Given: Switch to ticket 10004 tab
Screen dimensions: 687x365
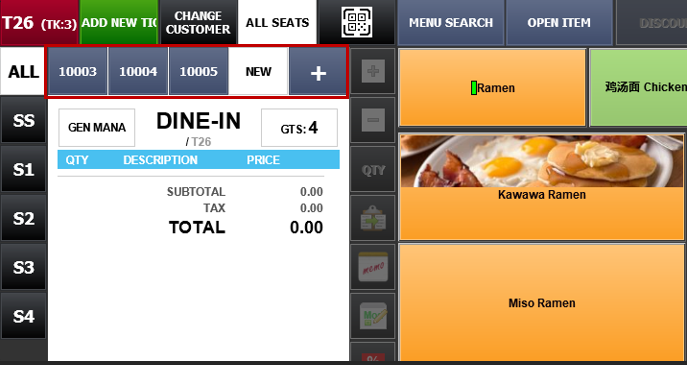Looking at the screenshot, I should [138, 71].
